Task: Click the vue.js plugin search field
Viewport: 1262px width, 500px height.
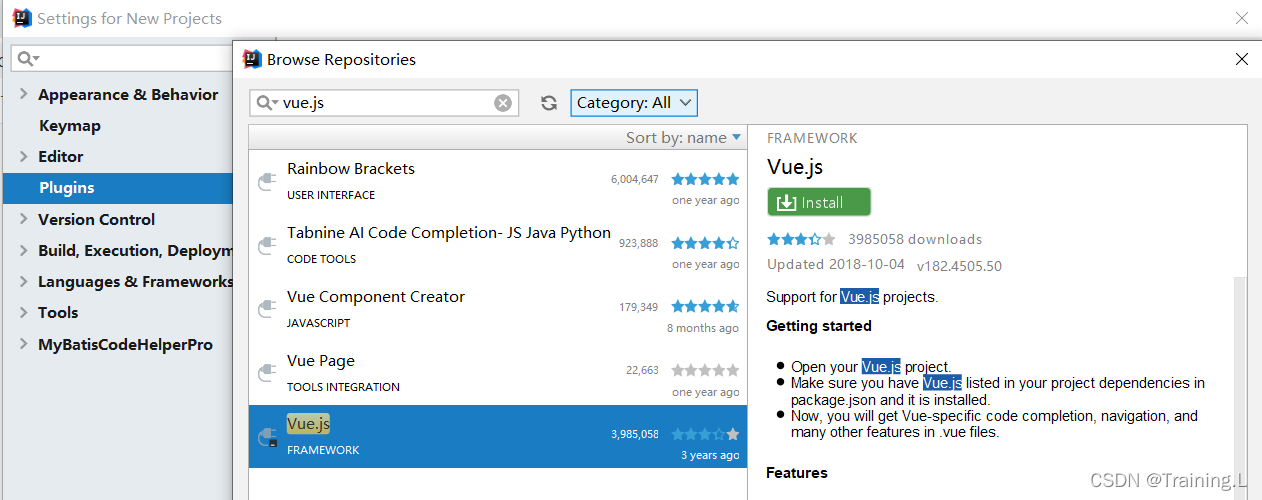Action: pos(384,103)
